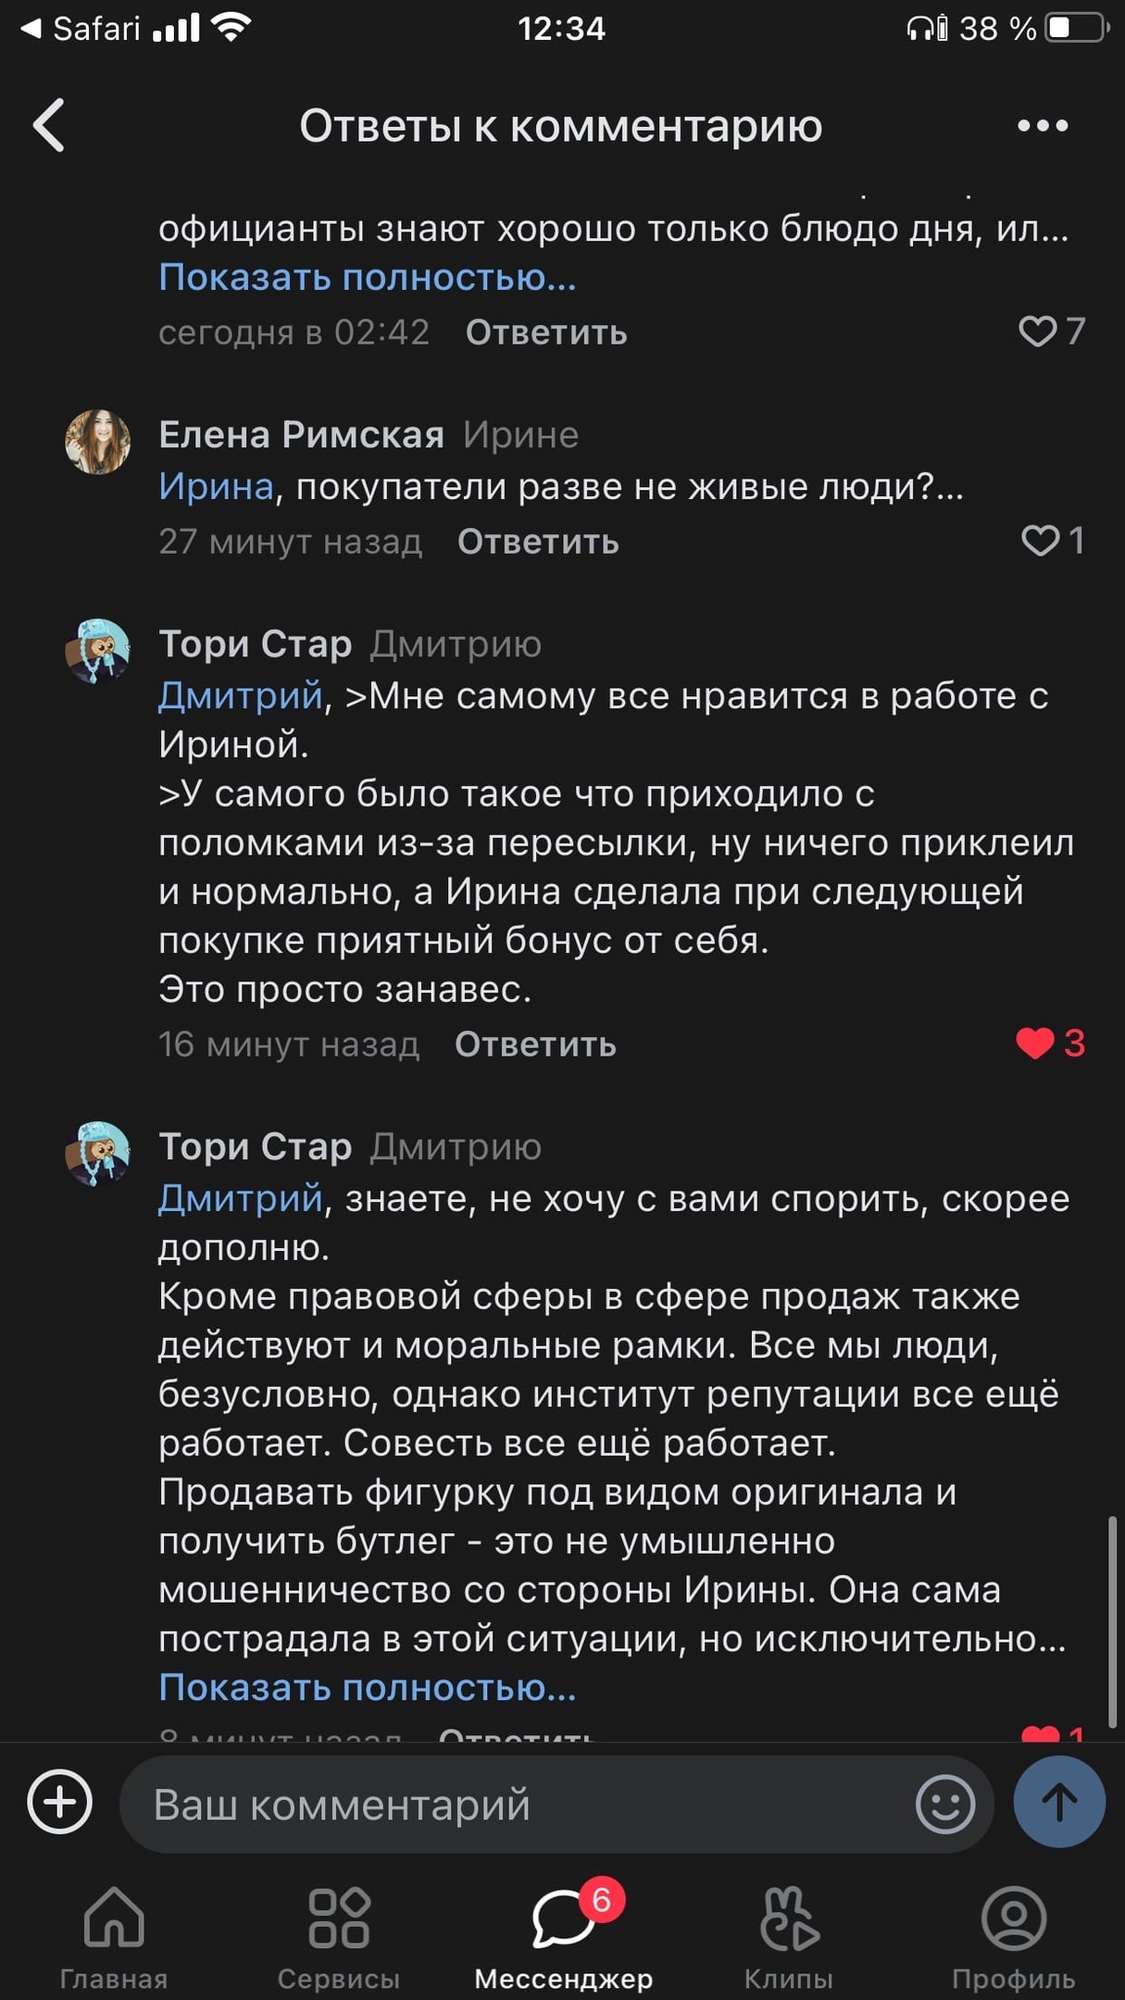Toggle heart on the comment with 7 likes
This screenshot has width=1125, height=2000.
[1037, 331]
